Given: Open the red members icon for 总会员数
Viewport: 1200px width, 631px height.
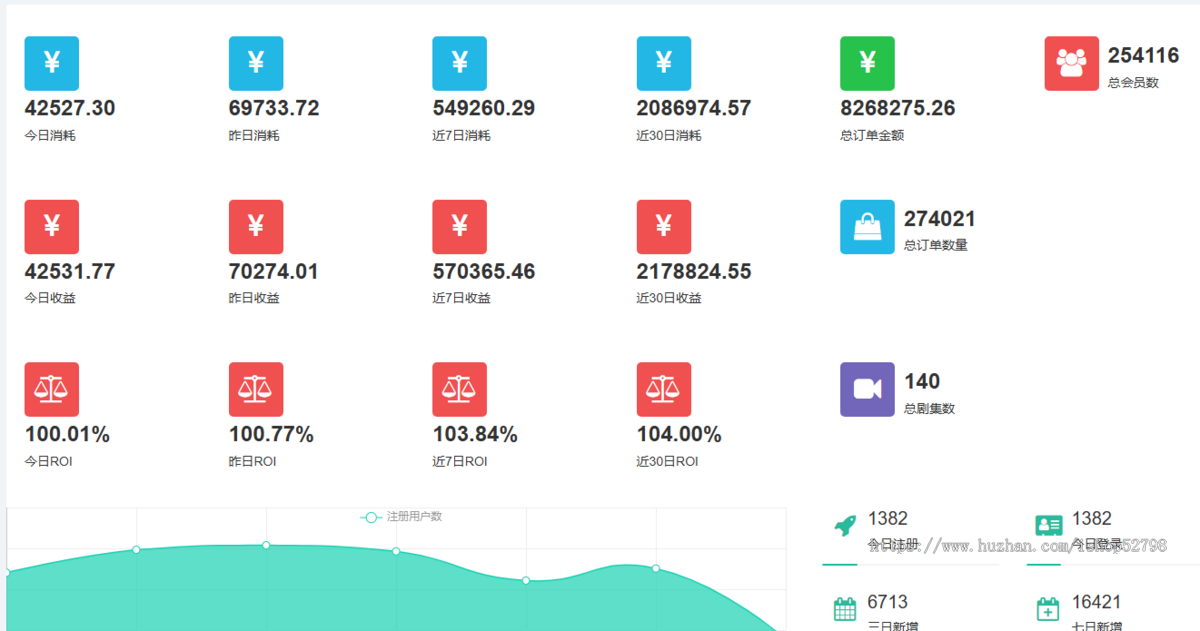Looking at the screenshot, I should pyautogui.click(x=1072, y=63).
